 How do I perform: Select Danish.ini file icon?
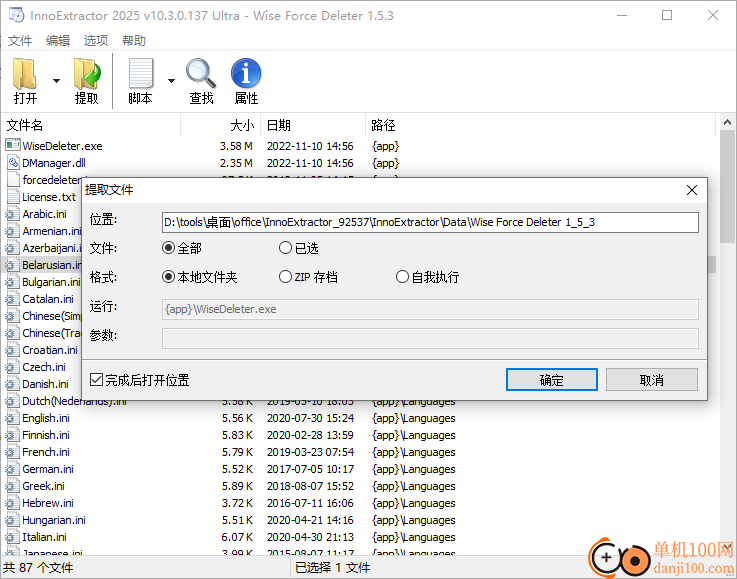(13, 384)
